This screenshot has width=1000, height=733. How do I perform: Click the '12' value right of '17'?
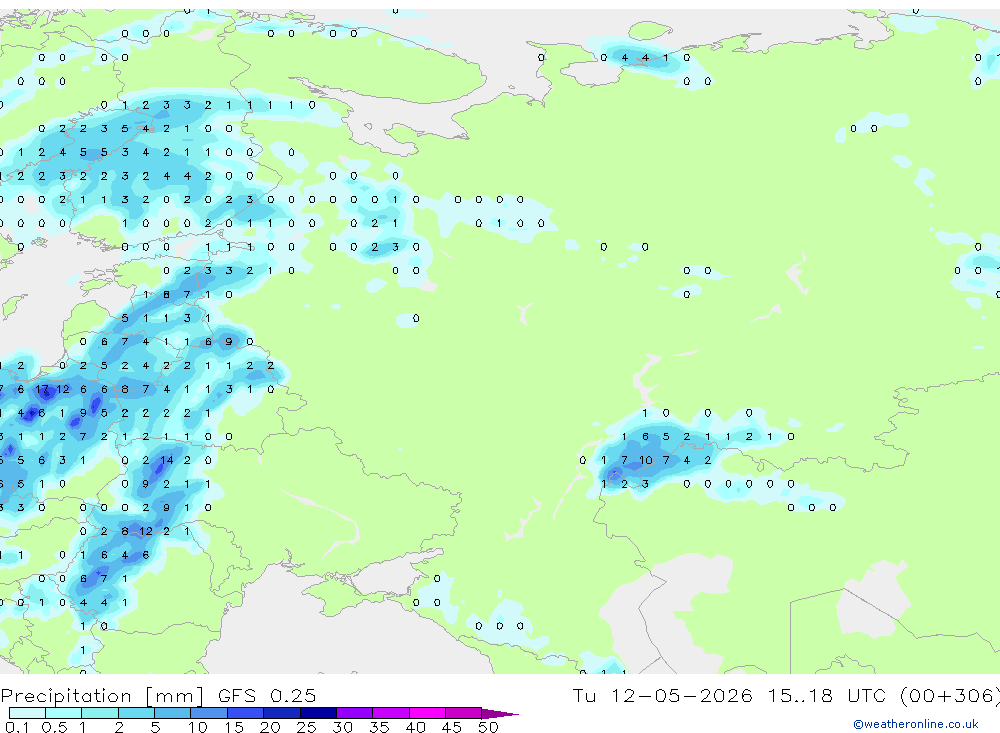pos(62,389)
